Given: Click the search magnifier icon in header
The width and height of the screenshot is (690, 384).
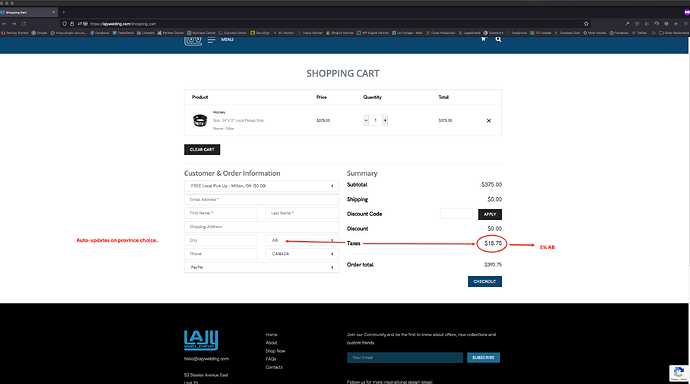Looking at the screenshot, I should pyautogui.click(x=498, y=39).
